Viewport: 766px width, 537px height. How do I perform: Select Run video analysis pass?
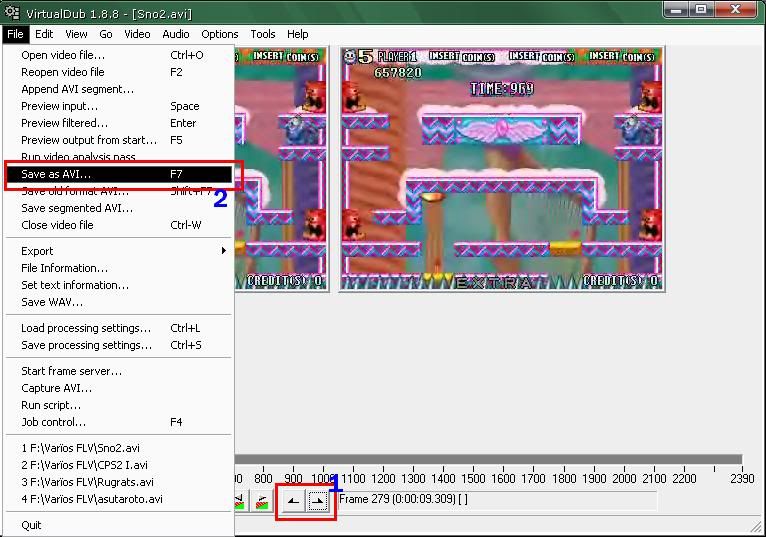pos(118,157)
